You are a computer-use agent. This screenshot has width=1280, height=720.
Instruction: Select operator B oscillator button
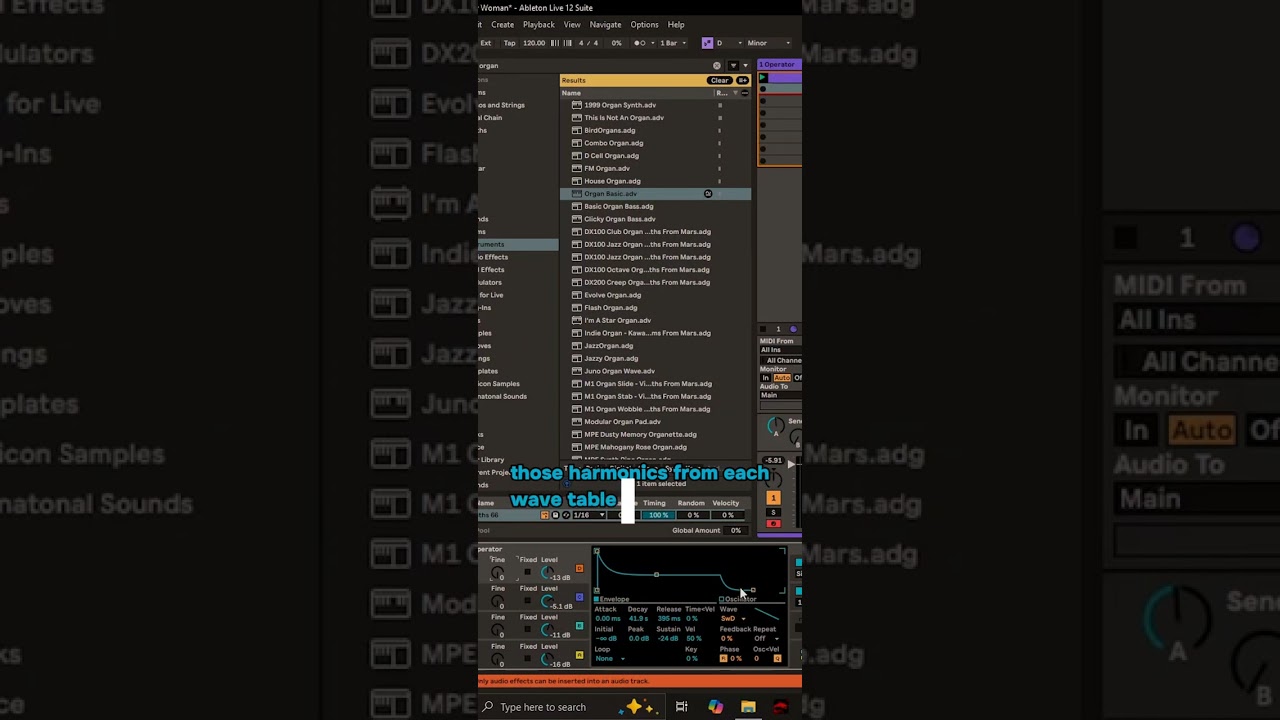click(x=579, y=626)
